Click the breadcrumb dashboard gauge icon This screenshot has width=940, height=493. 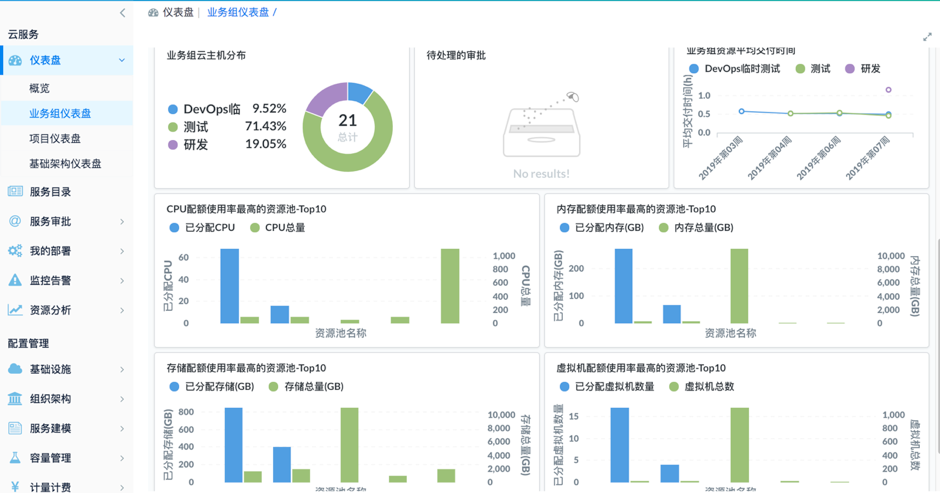coord(153,13)
